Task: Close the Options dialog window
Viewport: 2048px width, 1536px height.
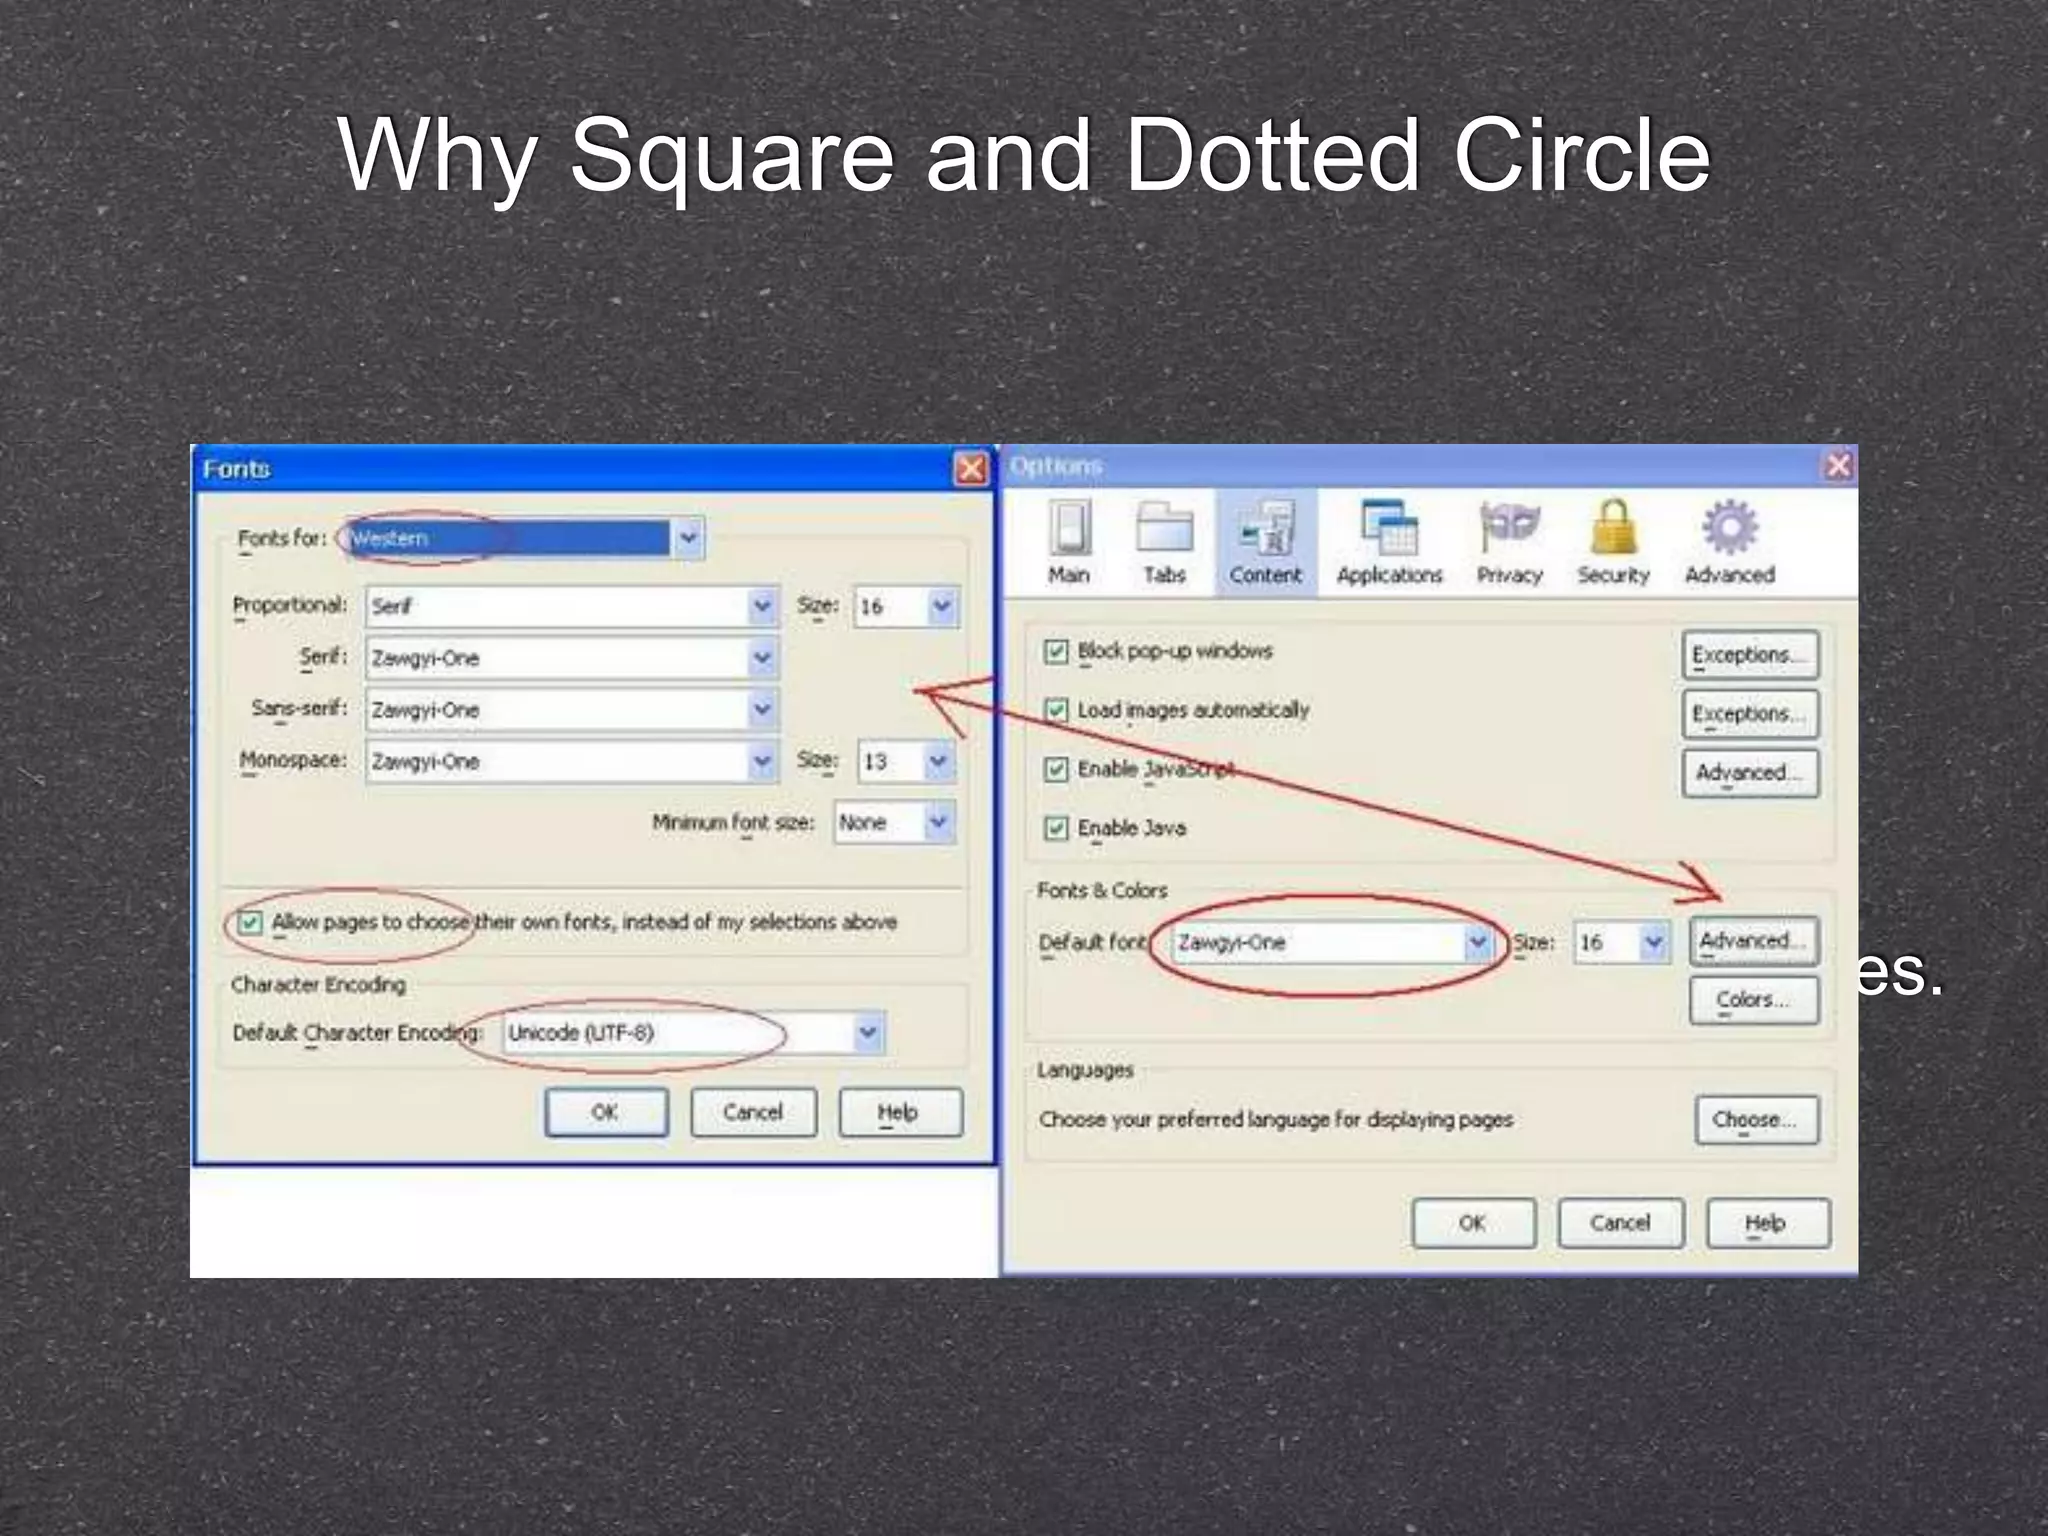Action: tap(1838, 465)
